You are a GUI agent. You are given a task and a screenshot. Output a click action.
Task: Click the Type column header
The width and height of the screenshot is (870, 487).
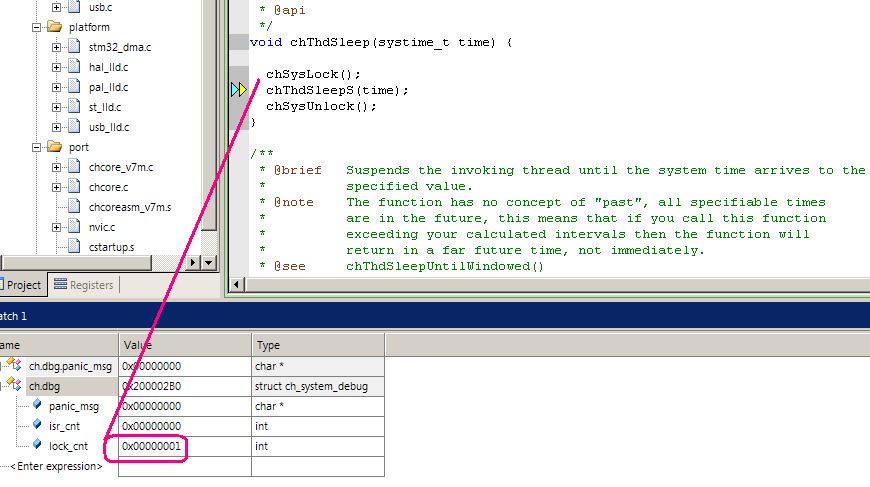click(x=318, y=345)
